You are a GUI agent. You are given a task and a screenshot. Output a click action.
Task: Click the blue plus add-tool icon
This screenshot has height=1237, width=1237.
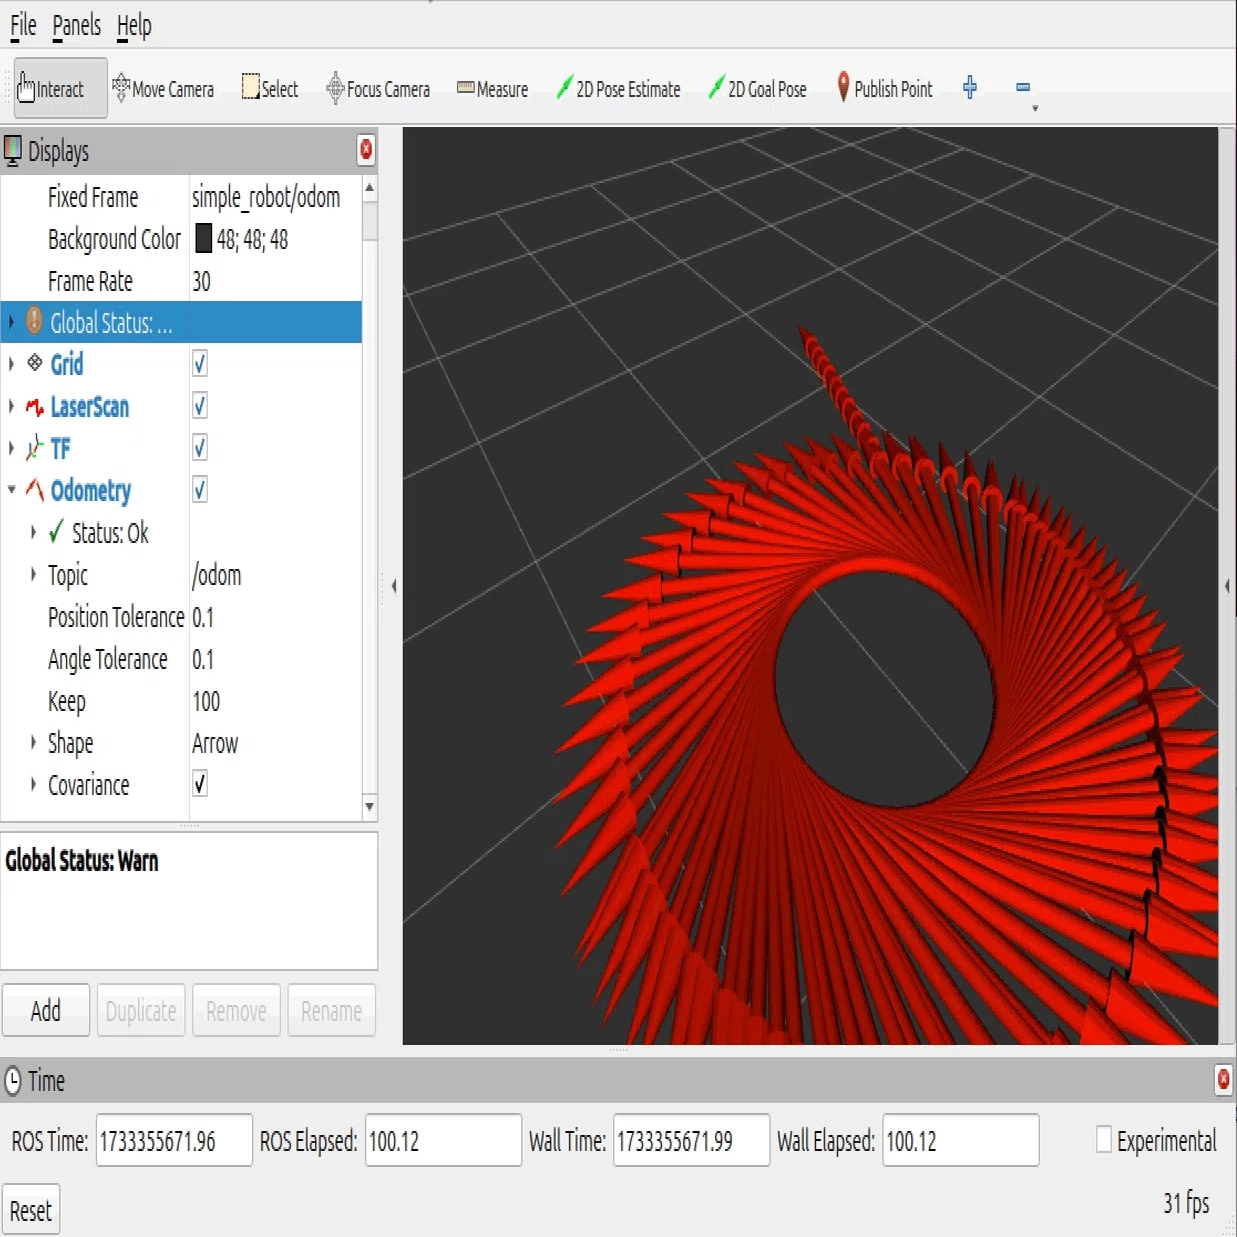(970, 88)
